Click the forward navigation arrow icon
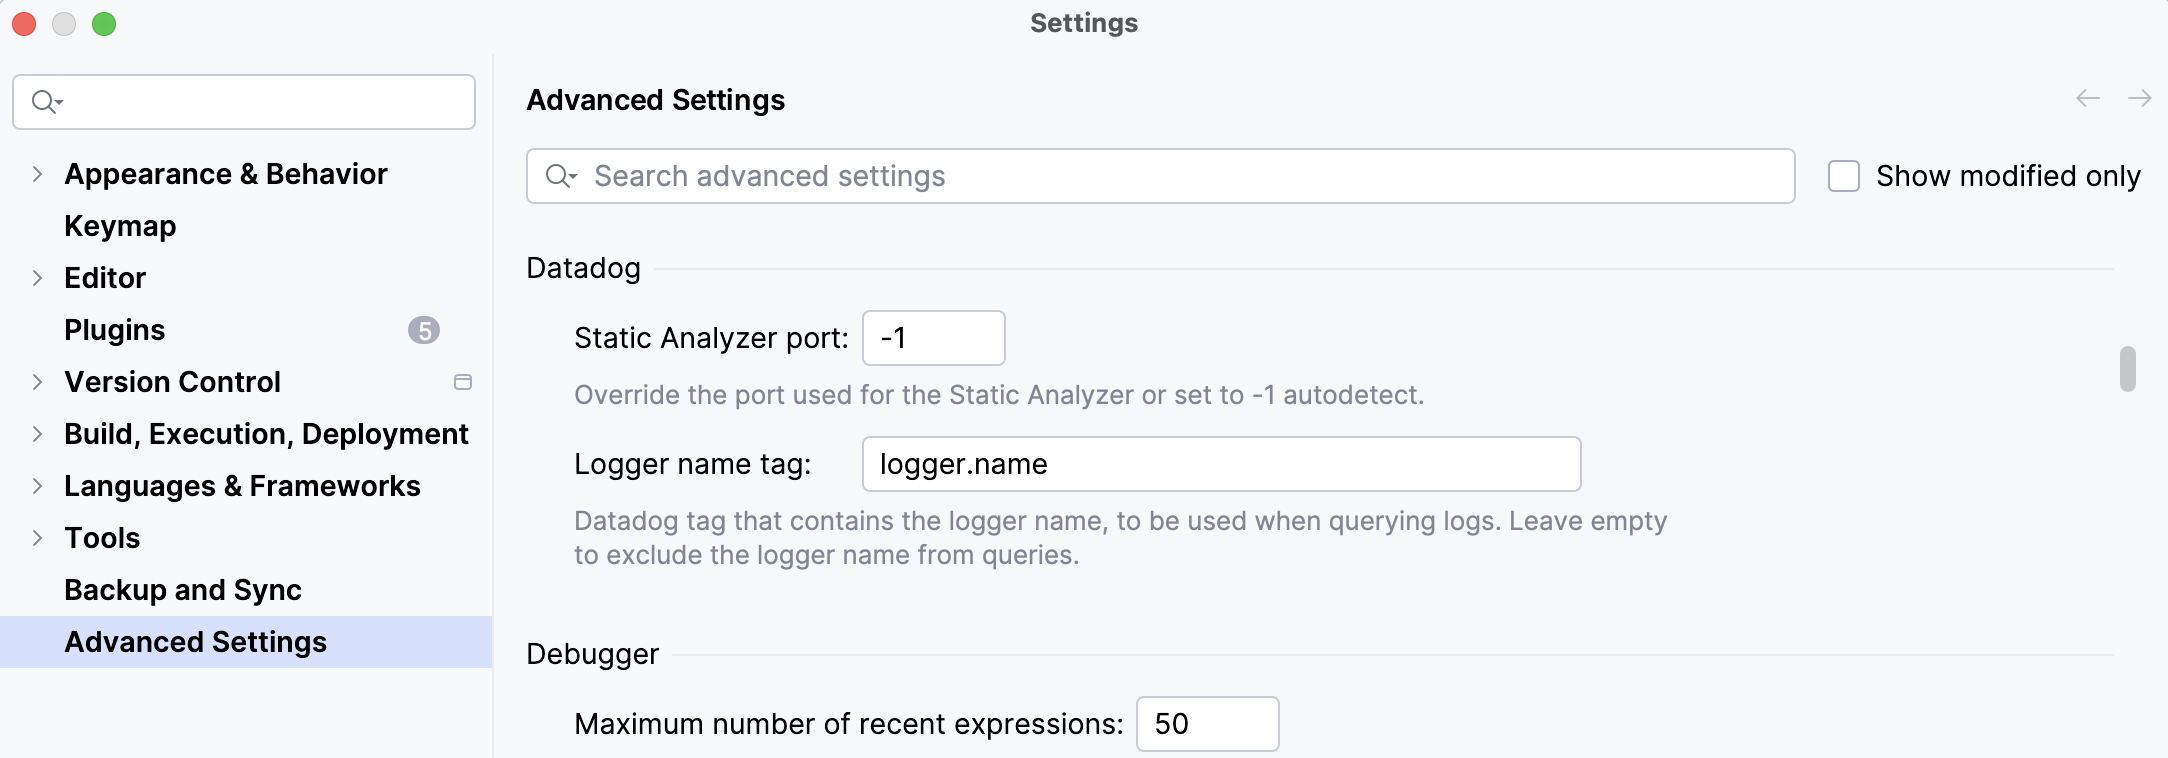 tap(2139, 98)
